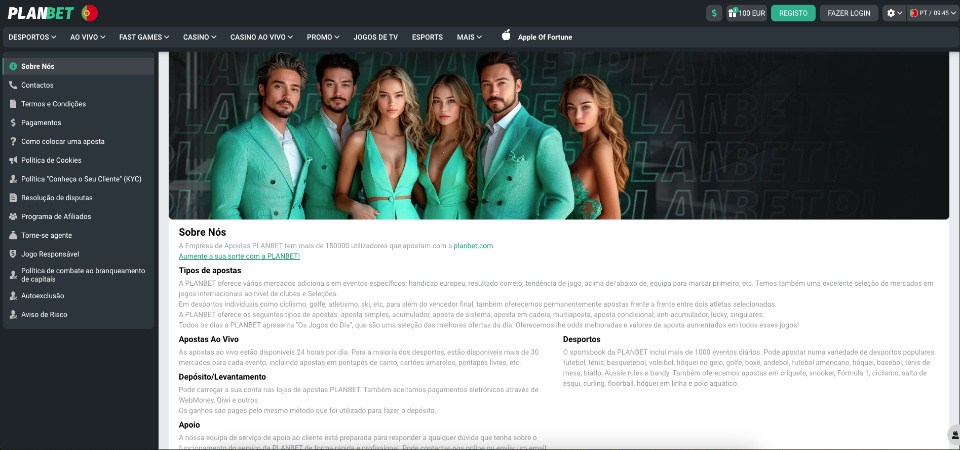
Task: Click the Apple Of Fortune apple icon
Action: [506, 36]
